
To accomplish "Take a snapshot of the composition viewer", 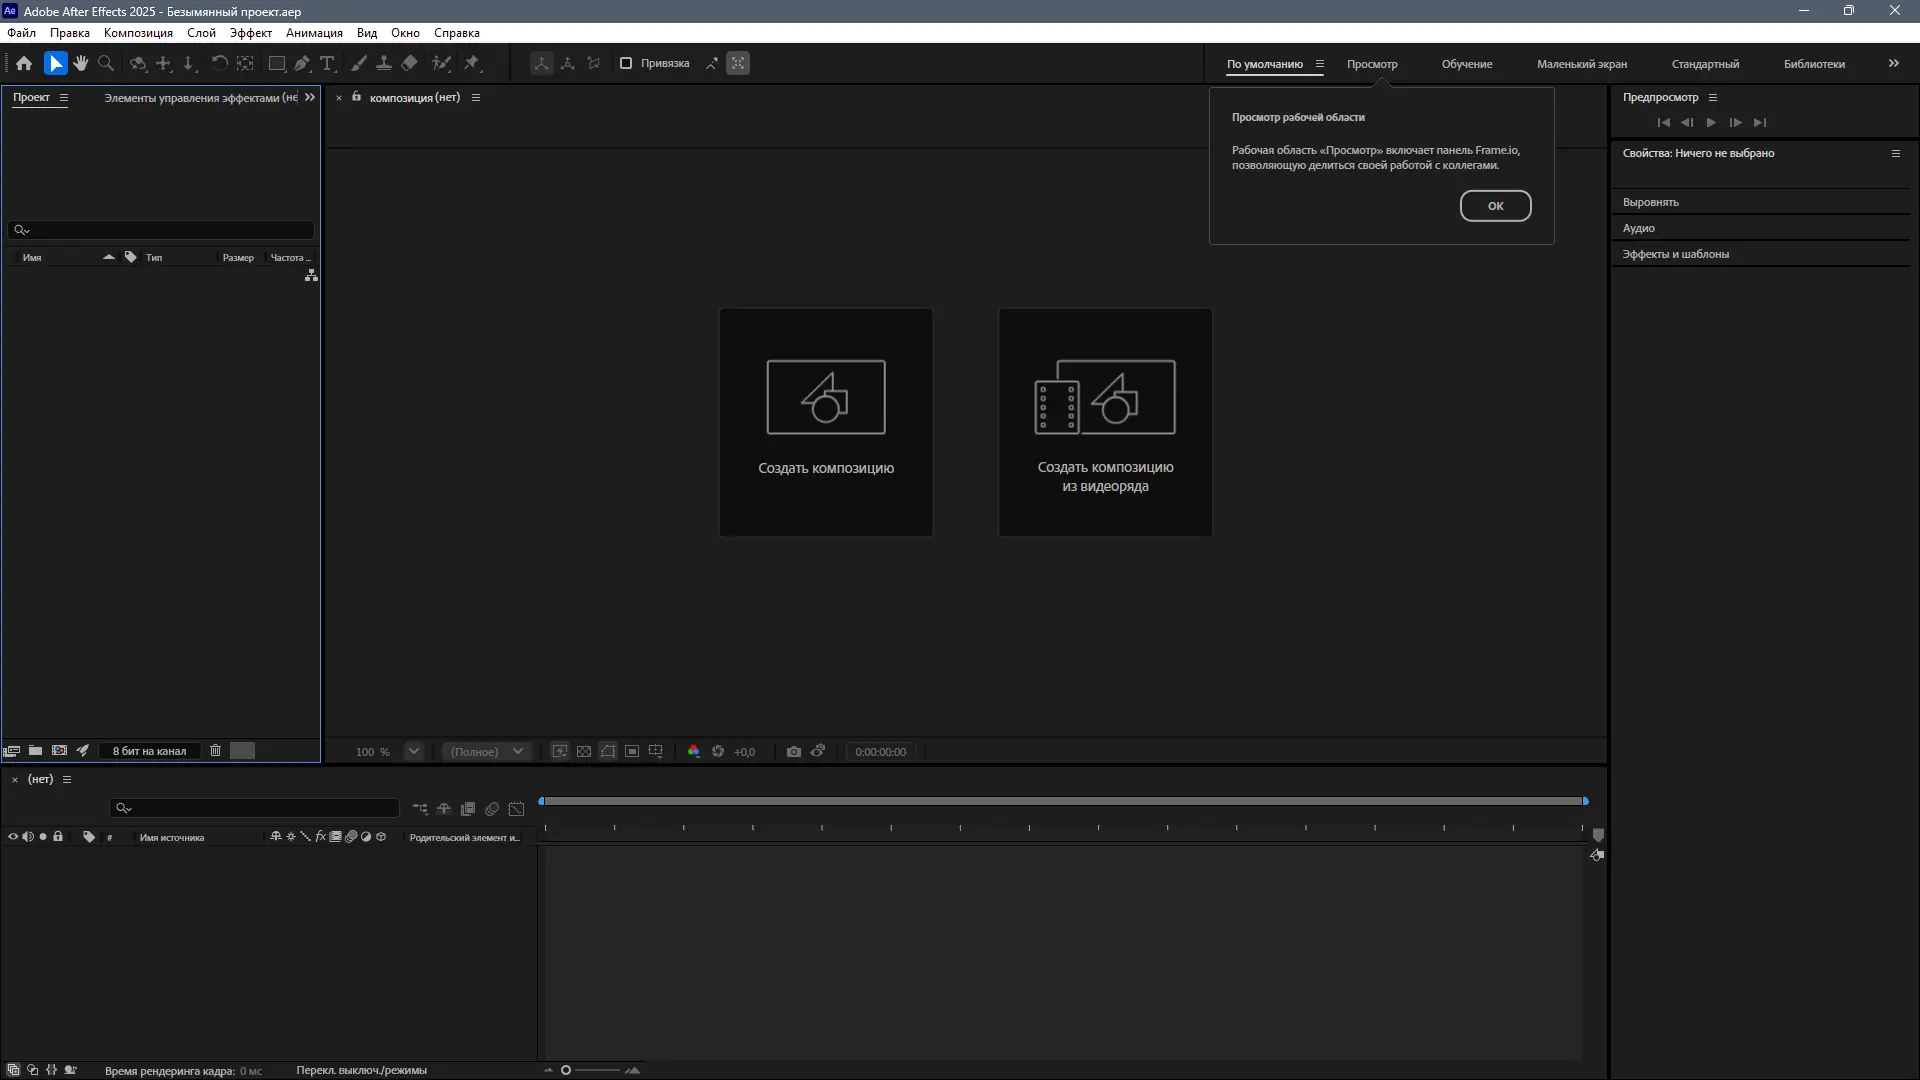I will pyautogui.click(x=794, y=751).
